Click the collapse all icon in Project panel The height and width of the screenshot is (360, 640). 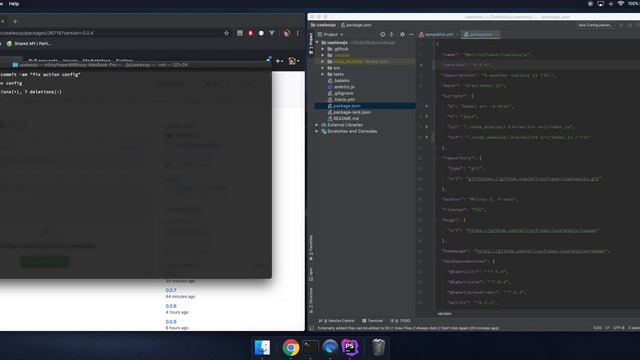pos(392,35)
